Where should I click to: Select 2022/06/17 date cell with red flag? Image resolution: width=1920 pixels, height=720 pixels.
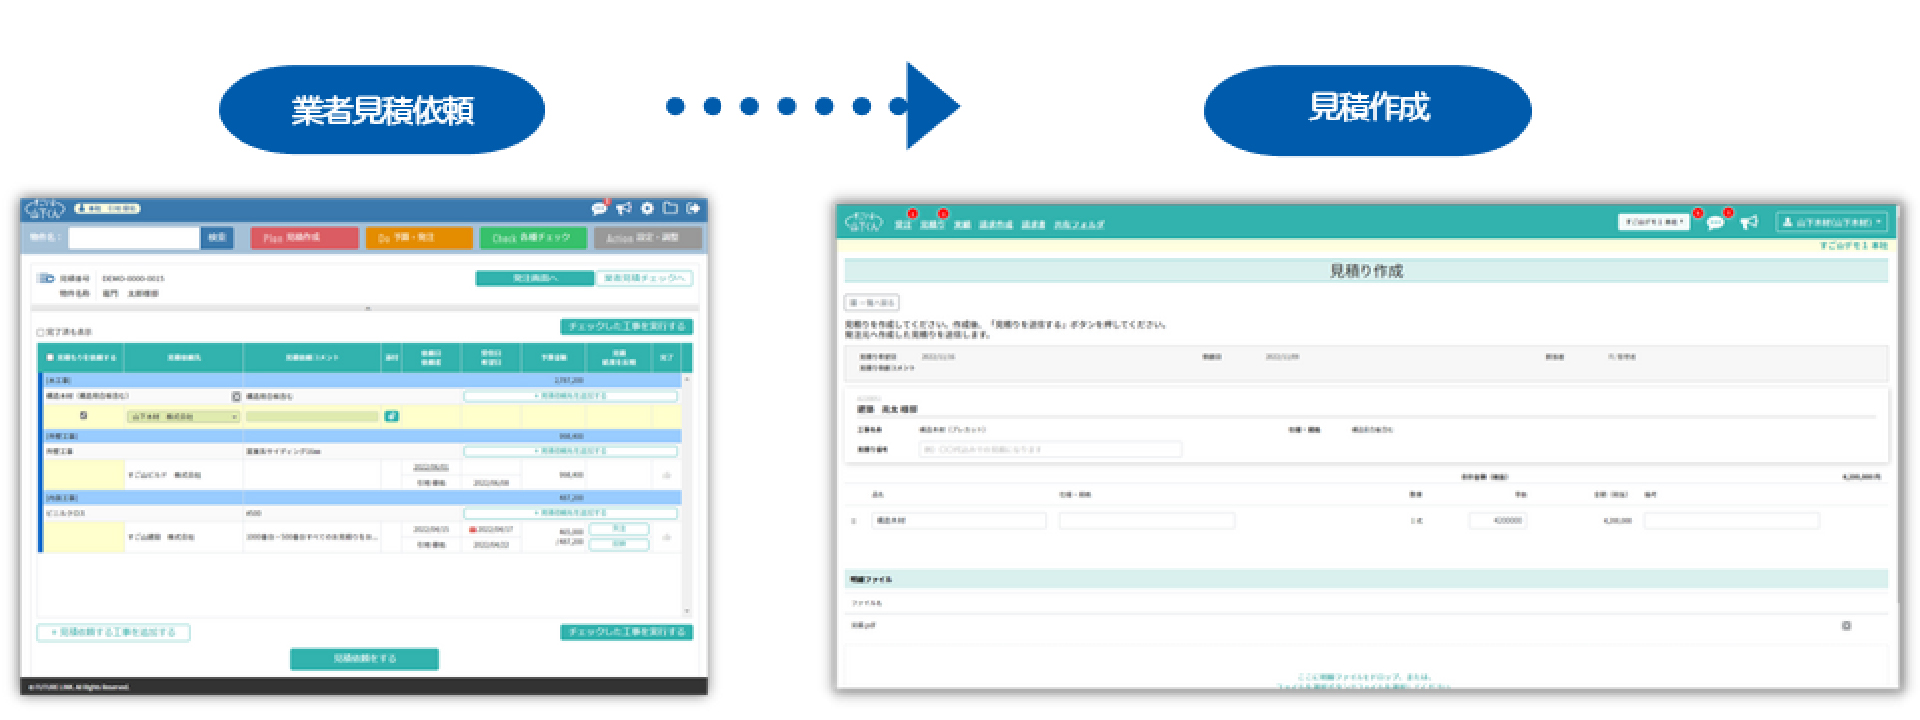491,530
